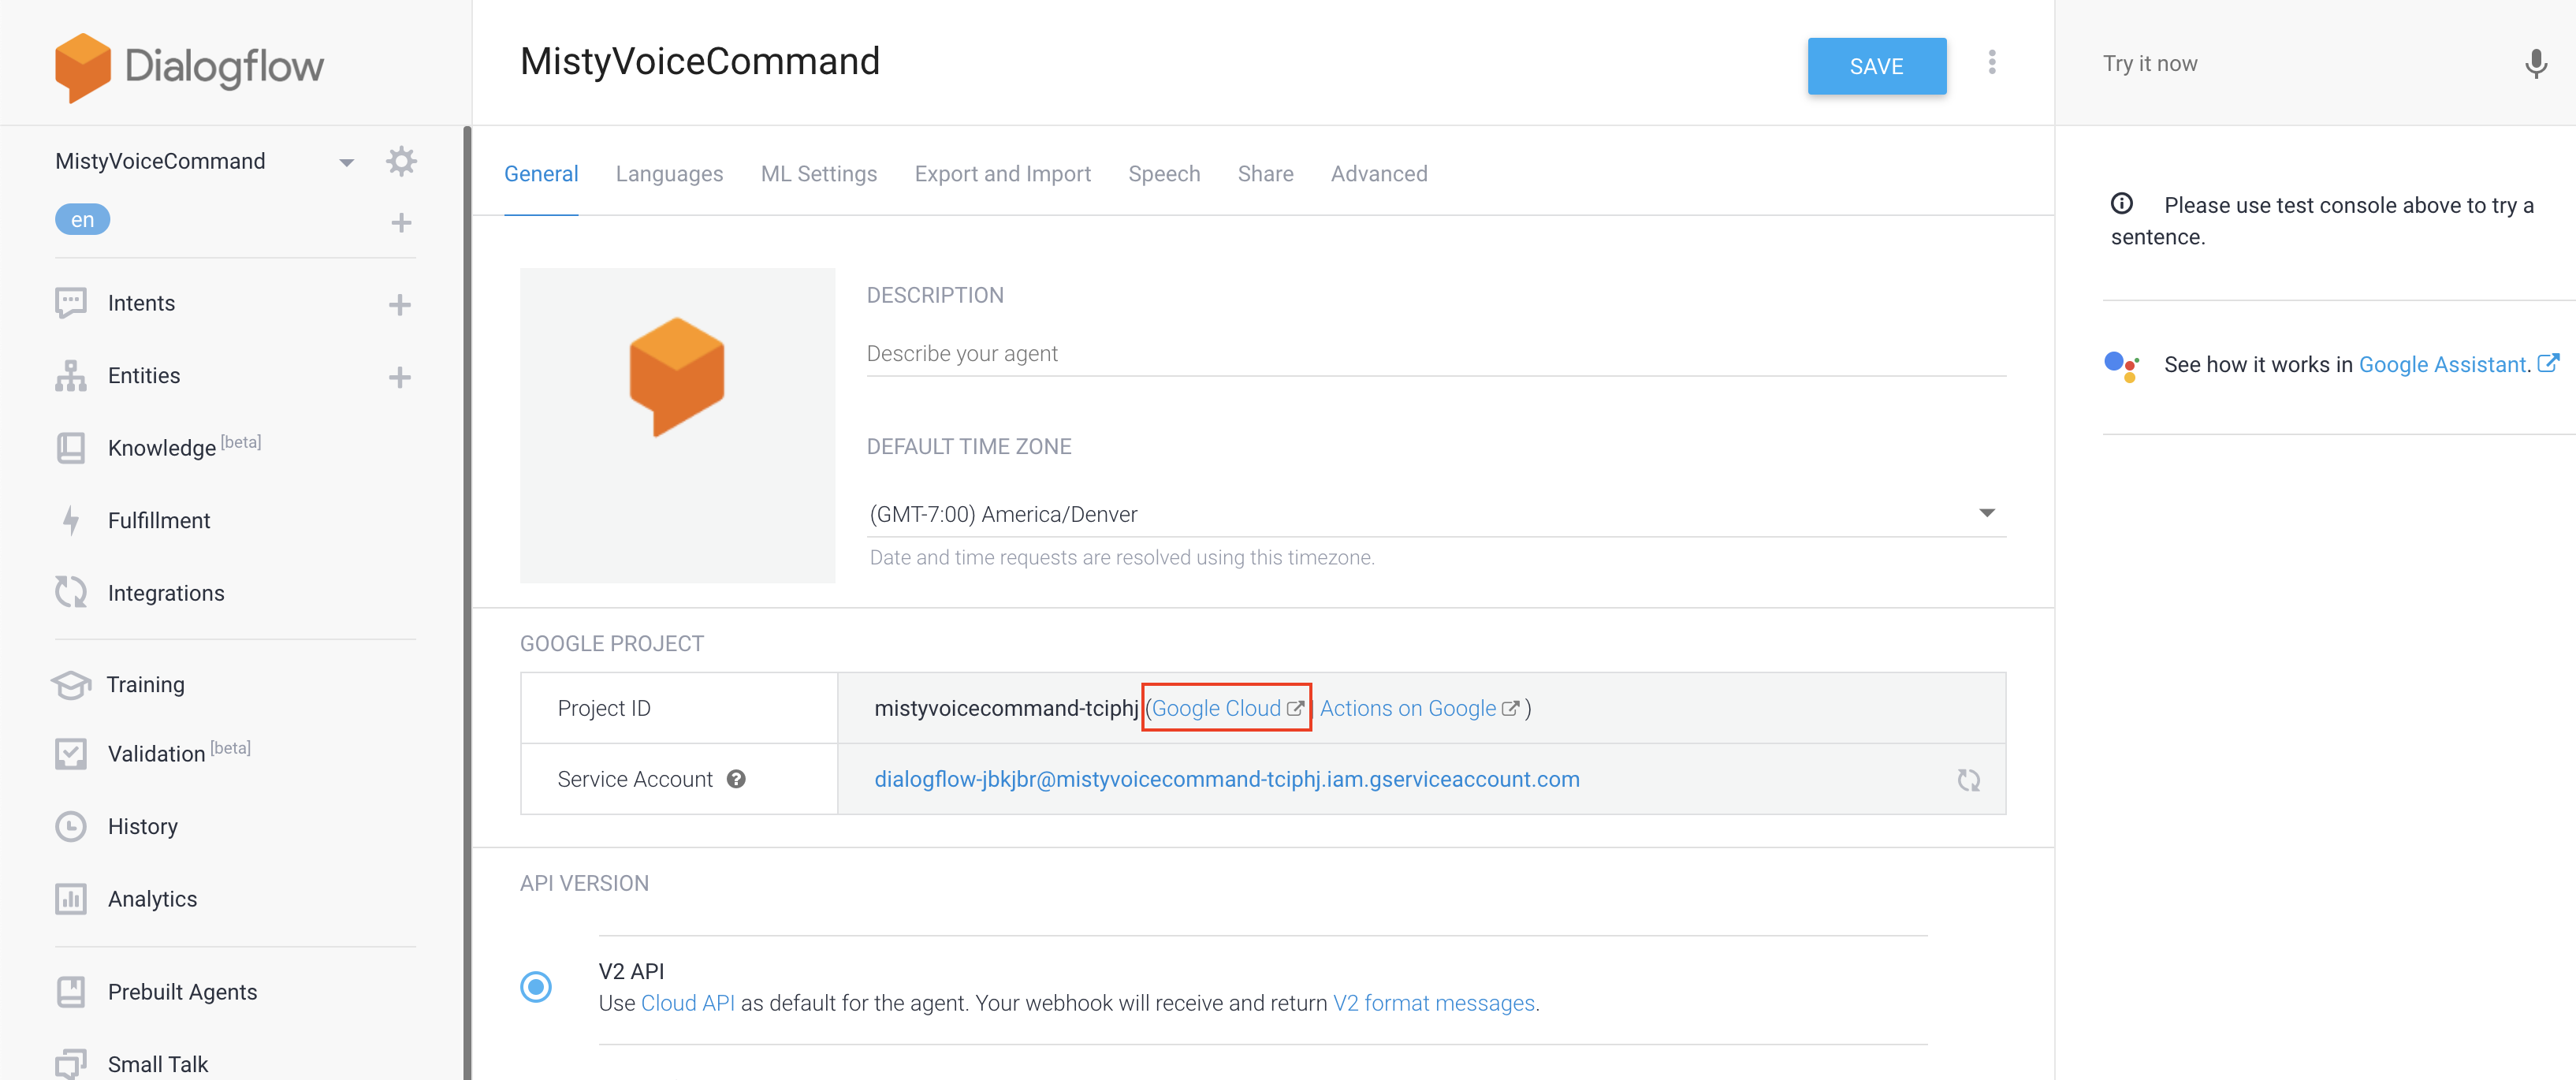Click the microphone icon in Try it now
Image resolution: width=2576 pixels, height=1080 pixels.
tap(2535, 64)
